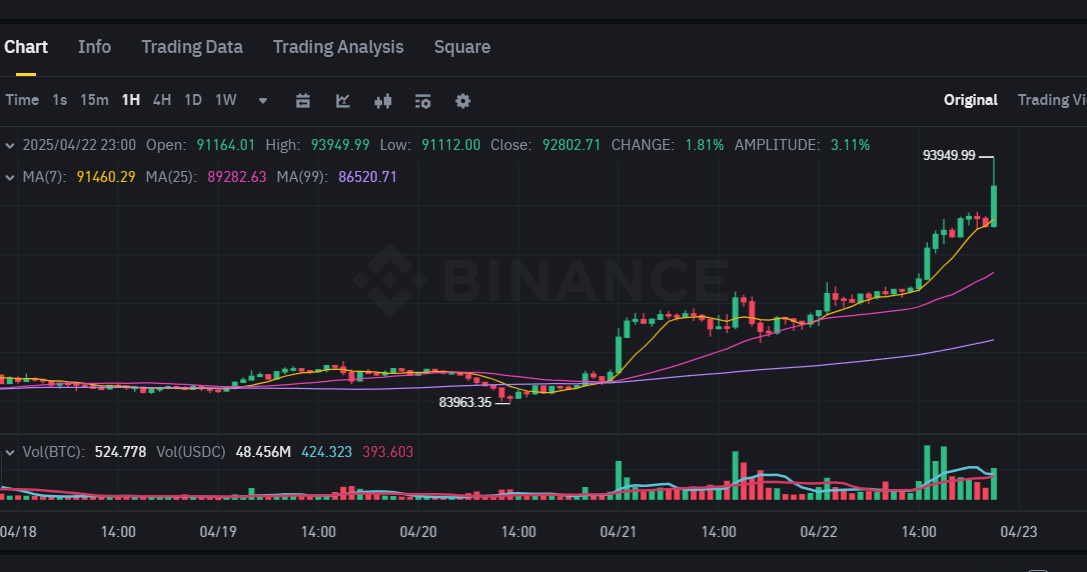Open the chart display list icon
This screenshot has width=1087, height=572.
[423, 101]
